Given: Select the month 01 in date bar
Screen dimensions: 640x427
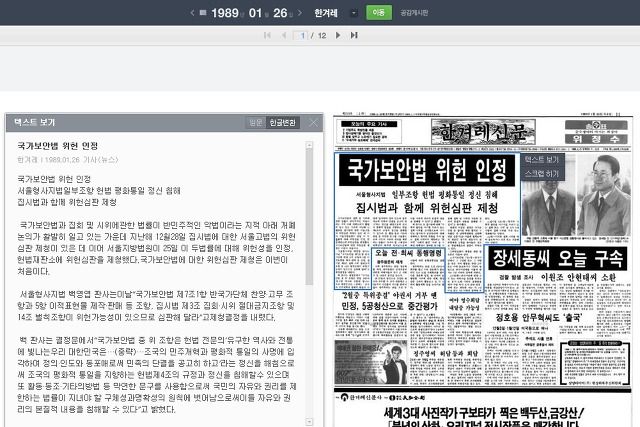Looking at the screenshot, I should (x=255, y=13).
